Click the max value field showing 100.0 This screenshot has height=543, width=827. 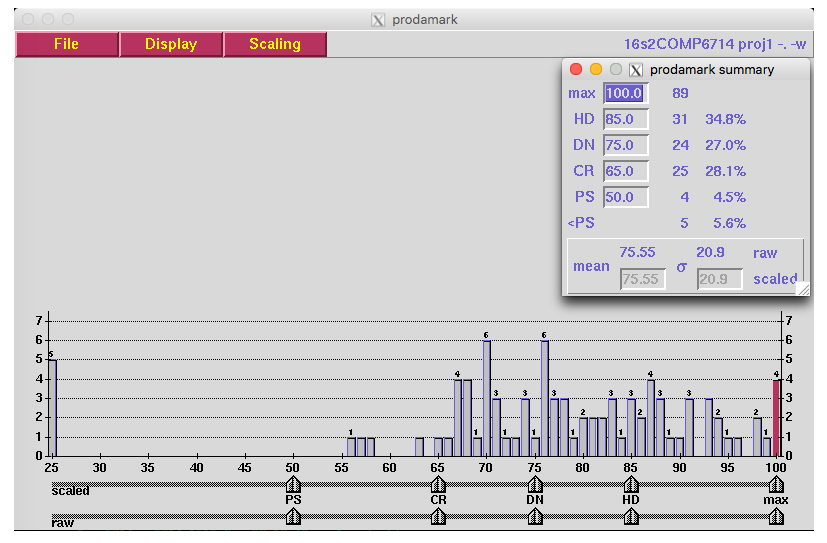625,93
